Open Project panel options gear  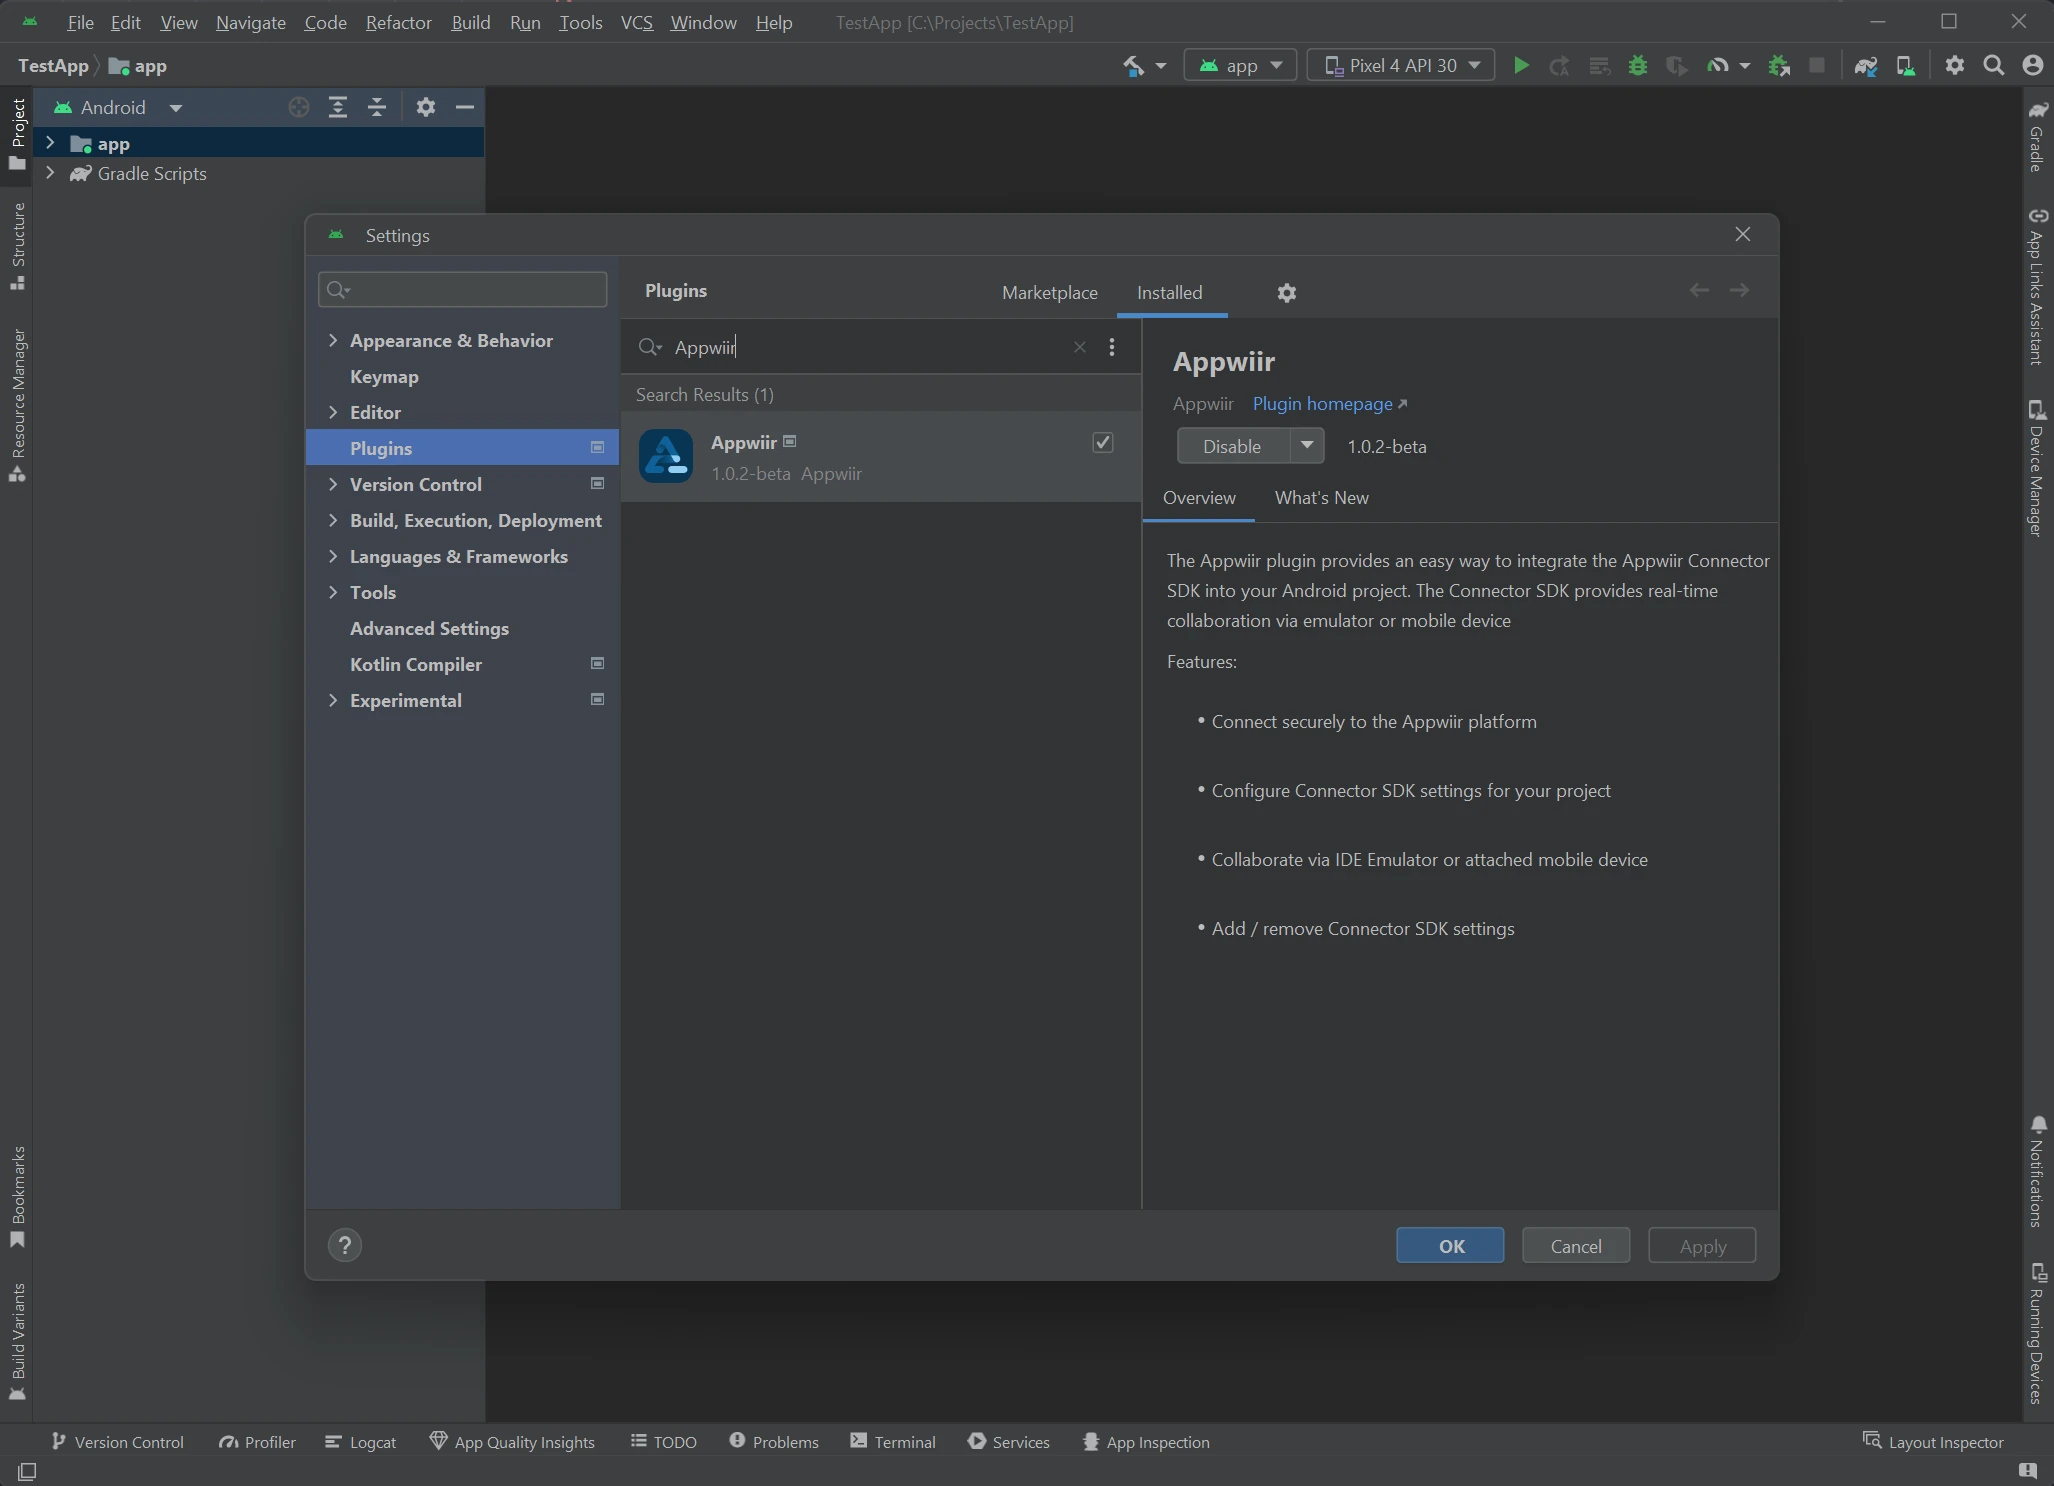(426, 107)
